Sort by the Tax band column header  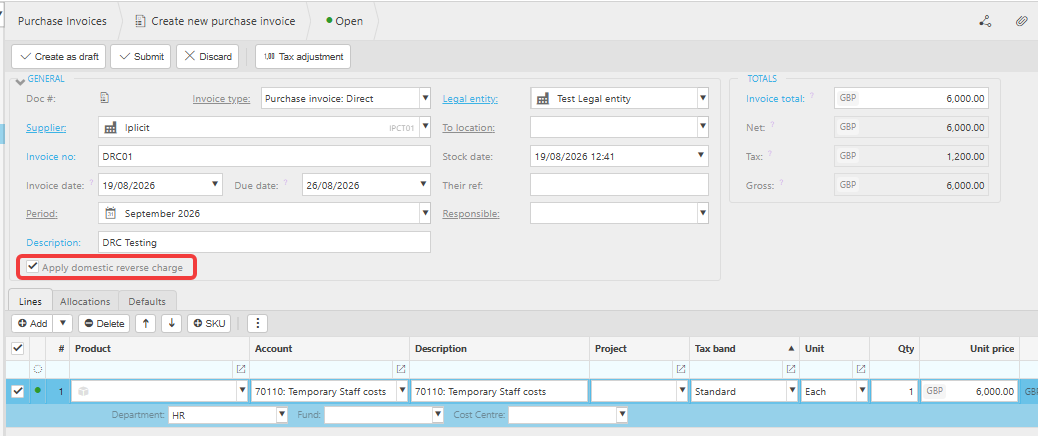pyautogui.click(x=744, y=349)
